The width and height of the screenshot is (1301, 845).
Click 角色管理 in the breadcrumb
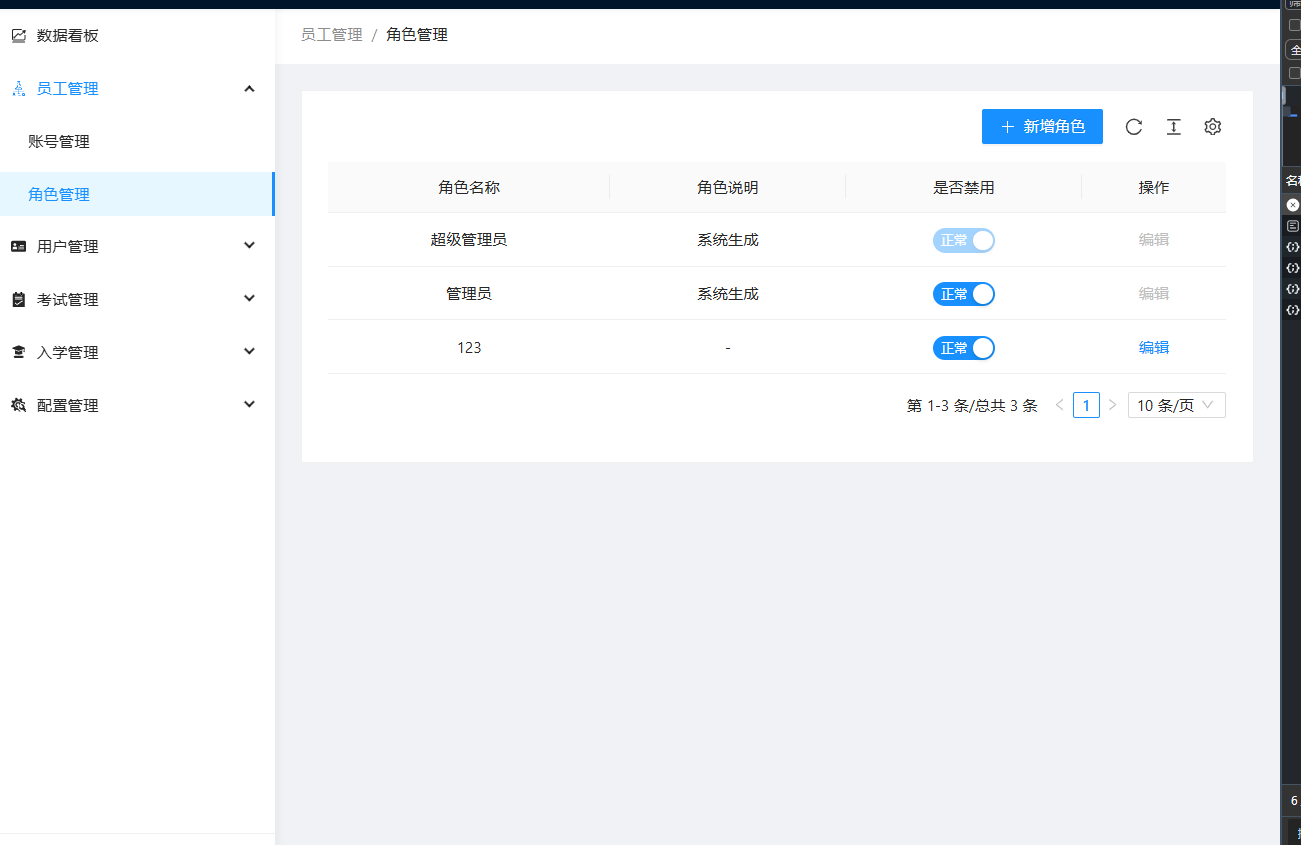(x=417, y=35)
